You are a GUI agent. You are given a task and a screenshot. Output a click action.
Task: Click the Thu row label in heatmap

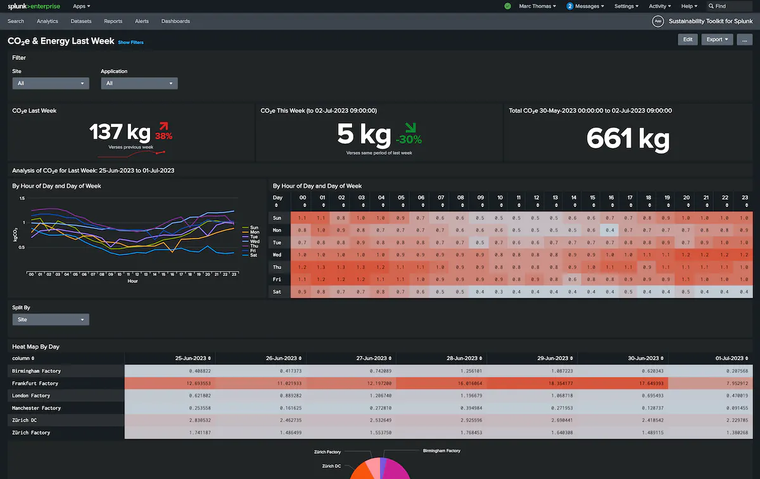pyautogui.click(x=277, y=267)
